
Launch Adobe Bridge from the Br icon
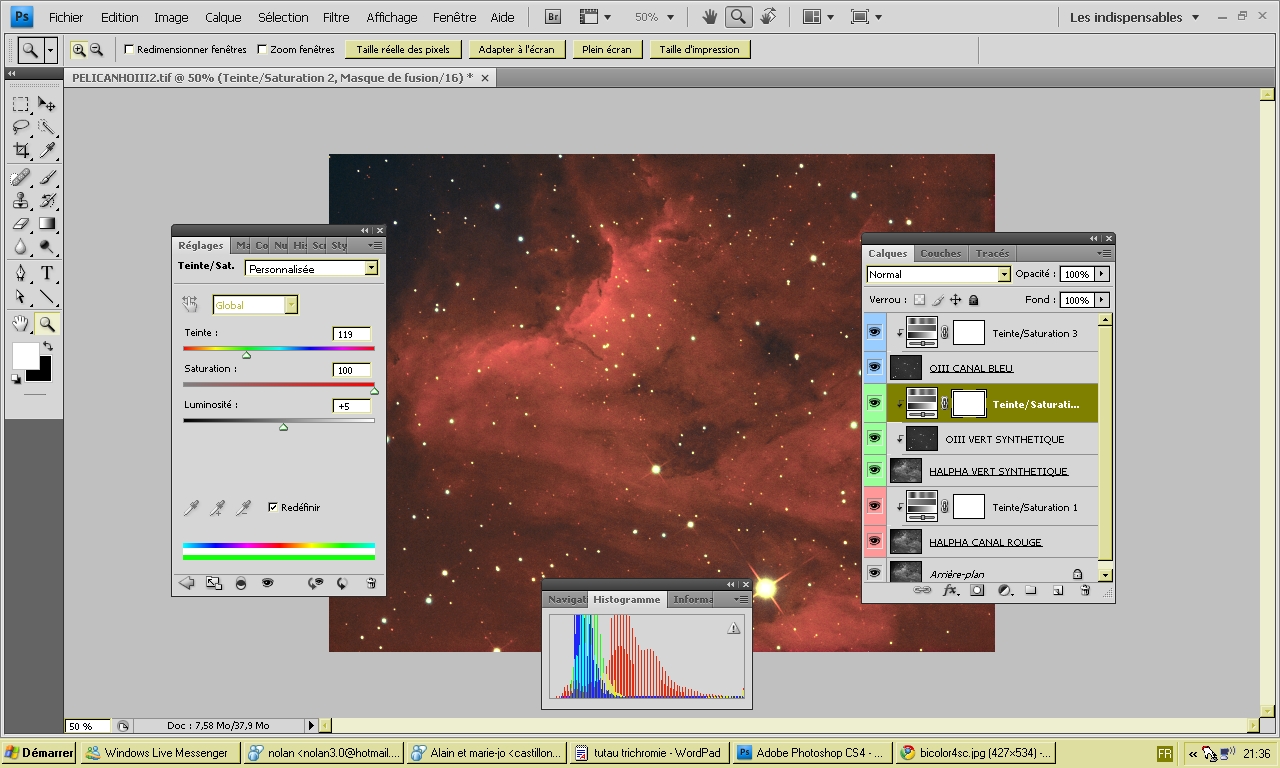[x=552, y=17]
